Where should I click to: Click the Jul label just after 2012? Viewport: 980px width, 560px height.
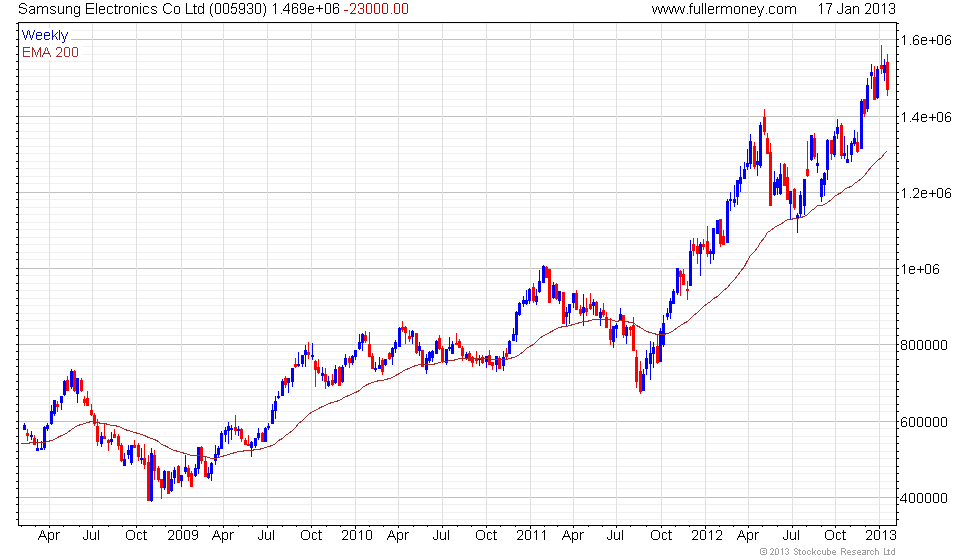point(791,536)
